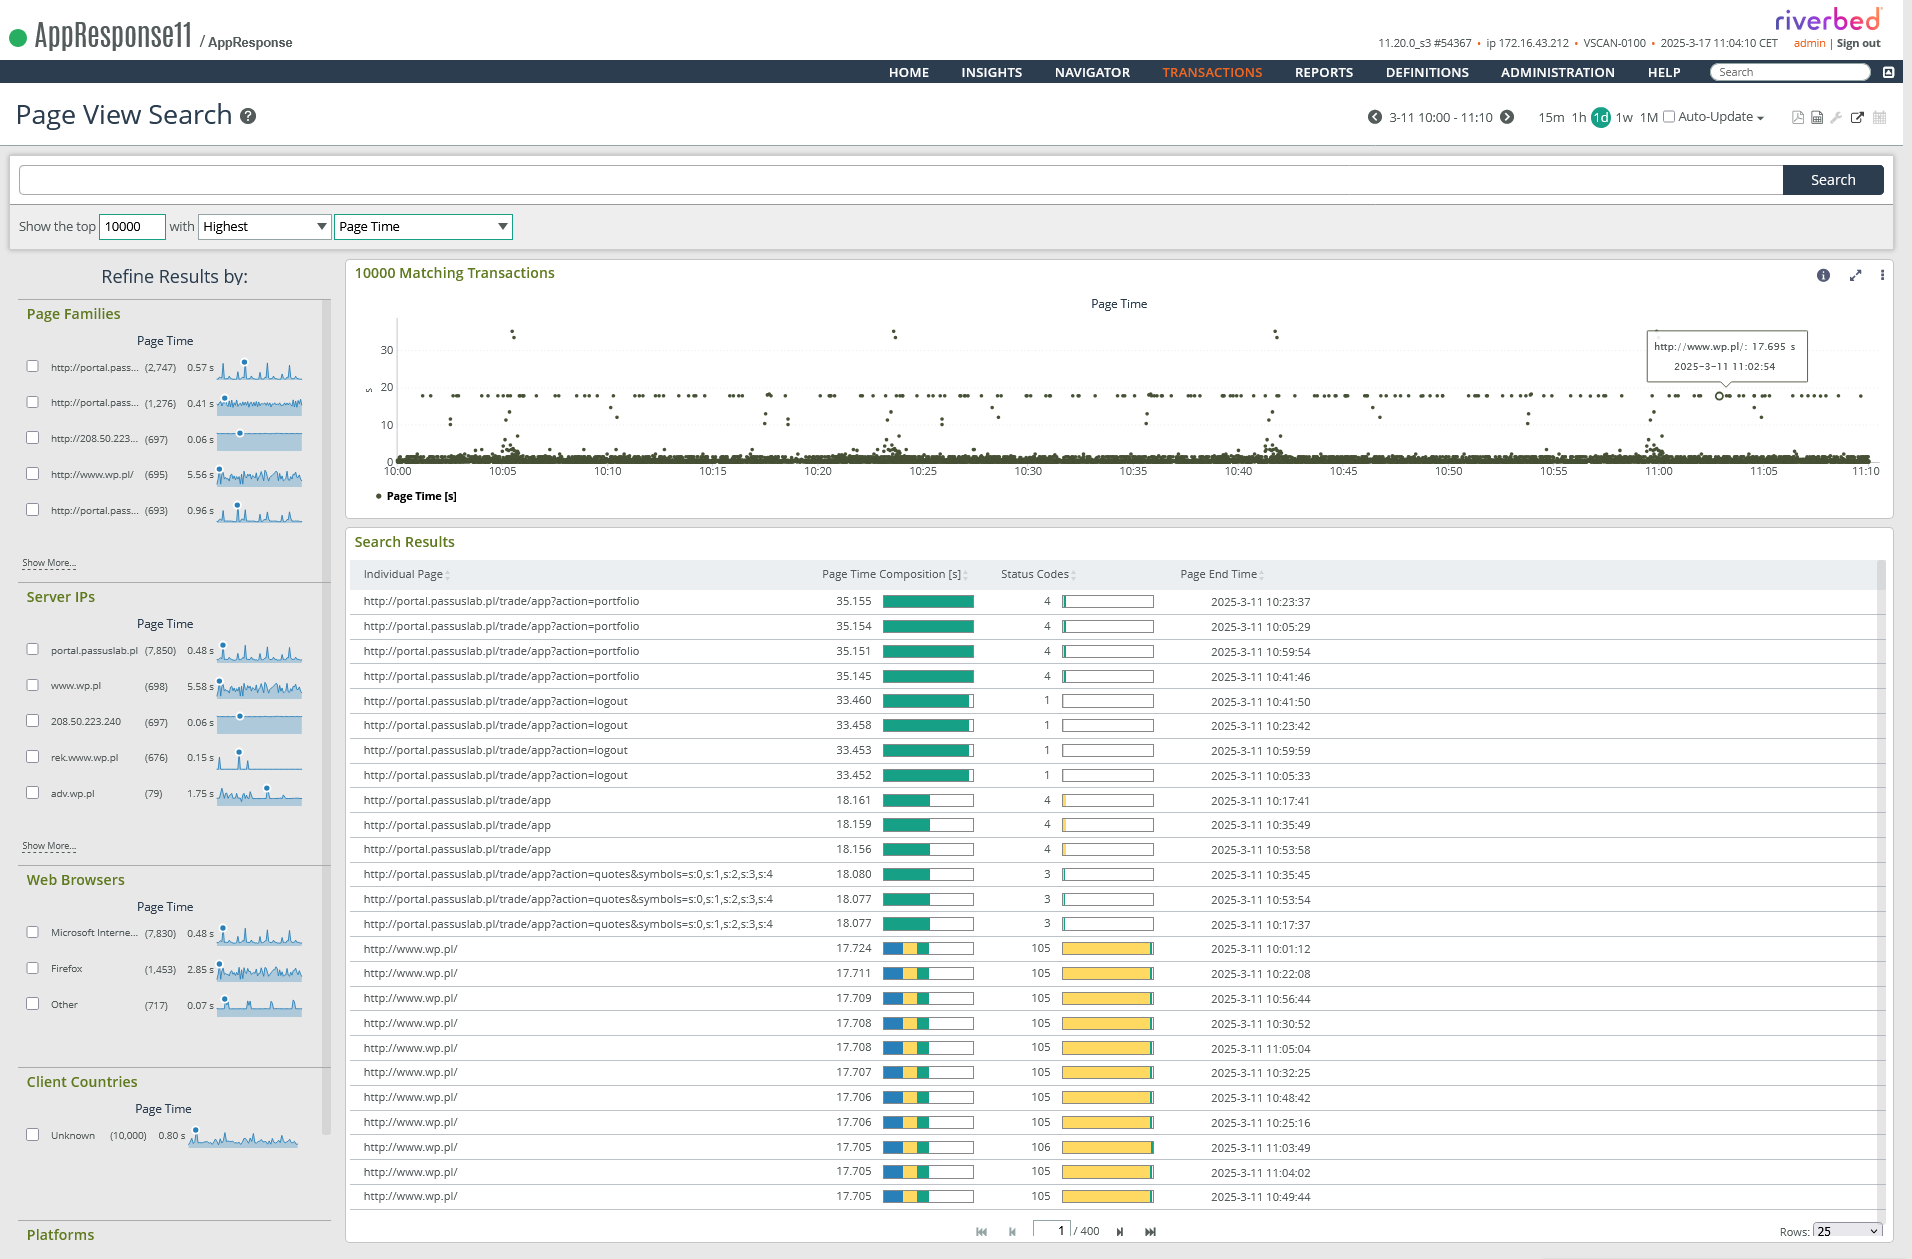Click the header Search input box

(1790, 72)
